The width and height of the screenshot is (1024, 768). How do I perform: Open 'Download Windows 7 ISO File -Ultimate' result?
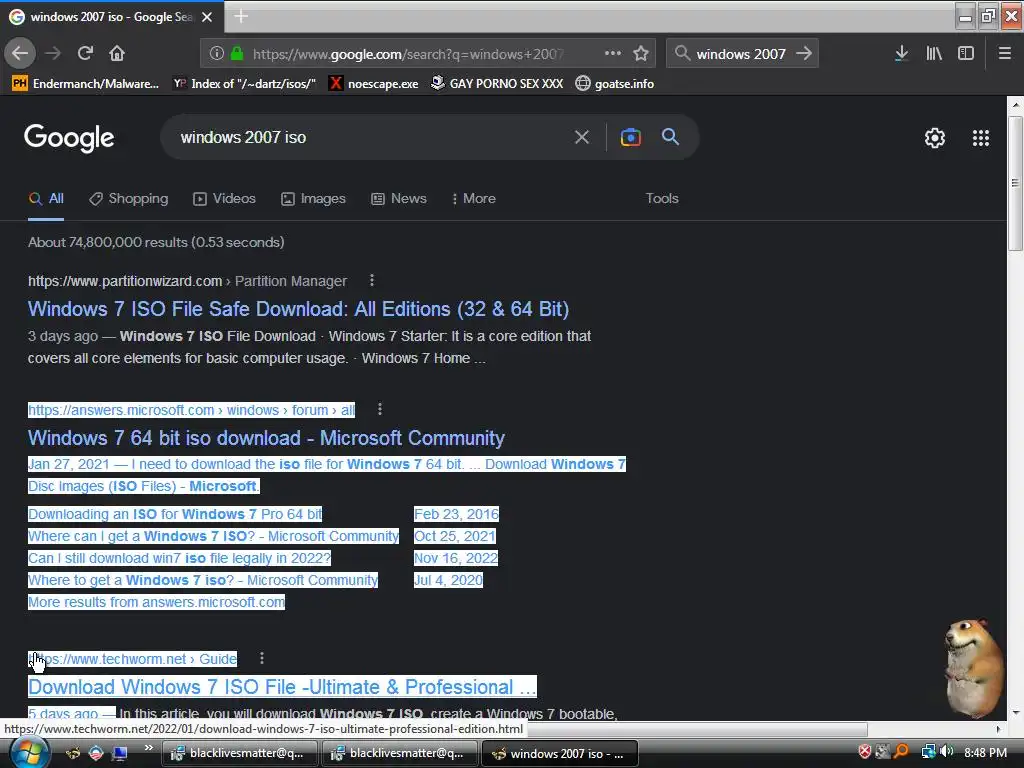pyautogui.click(x=282, y=687)
